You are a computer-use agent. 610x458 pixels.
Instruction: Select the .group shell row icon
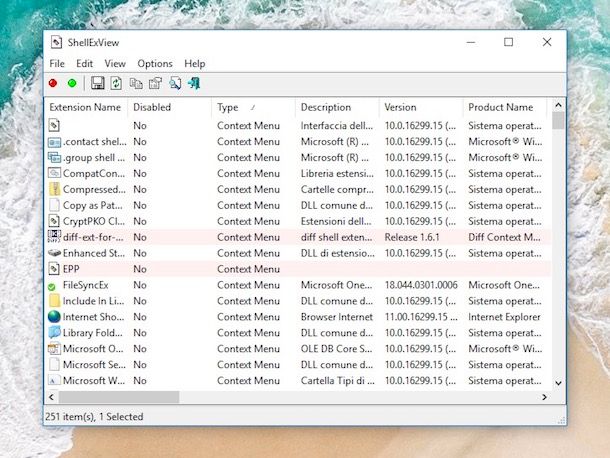(x=54, y=158)
